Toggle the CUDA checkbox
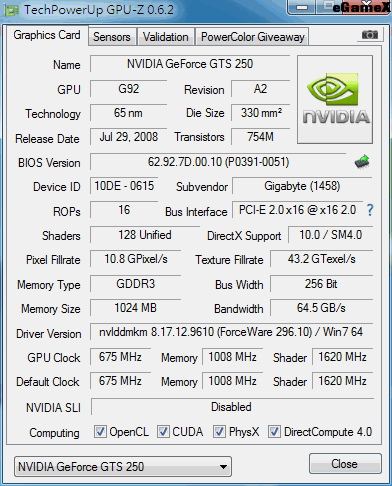This screenshot has height=486, width=392. pyautogui.click(x=163, y=432)
